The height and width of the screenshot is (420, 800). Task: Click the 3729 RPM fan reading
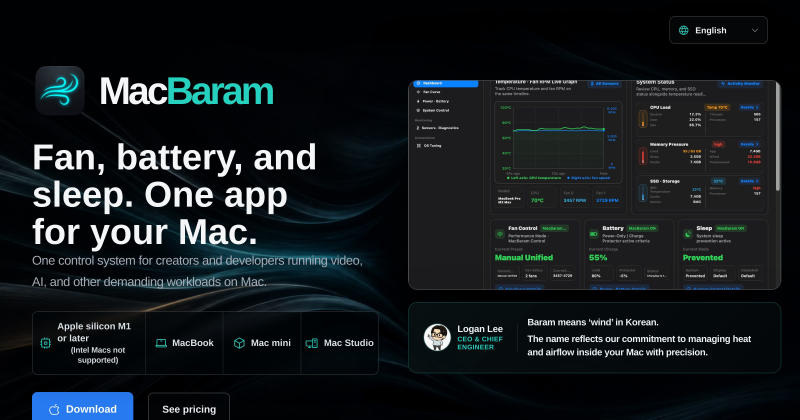[607, 201]
